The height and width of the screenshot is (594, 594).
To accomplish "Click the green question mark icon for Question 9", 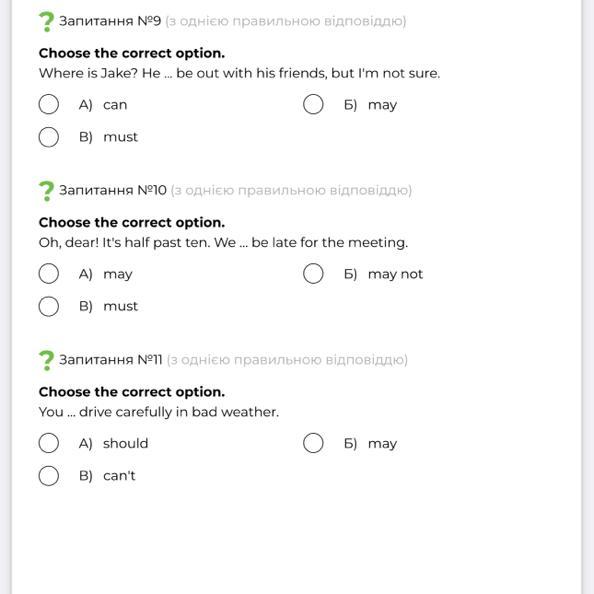I will click(x=47, y=22).
